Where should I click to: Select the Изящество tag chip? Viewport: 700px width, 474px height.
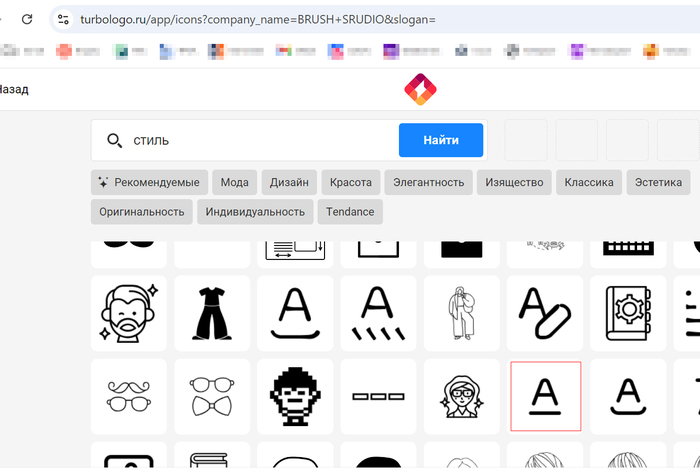[x=514, y=182]
